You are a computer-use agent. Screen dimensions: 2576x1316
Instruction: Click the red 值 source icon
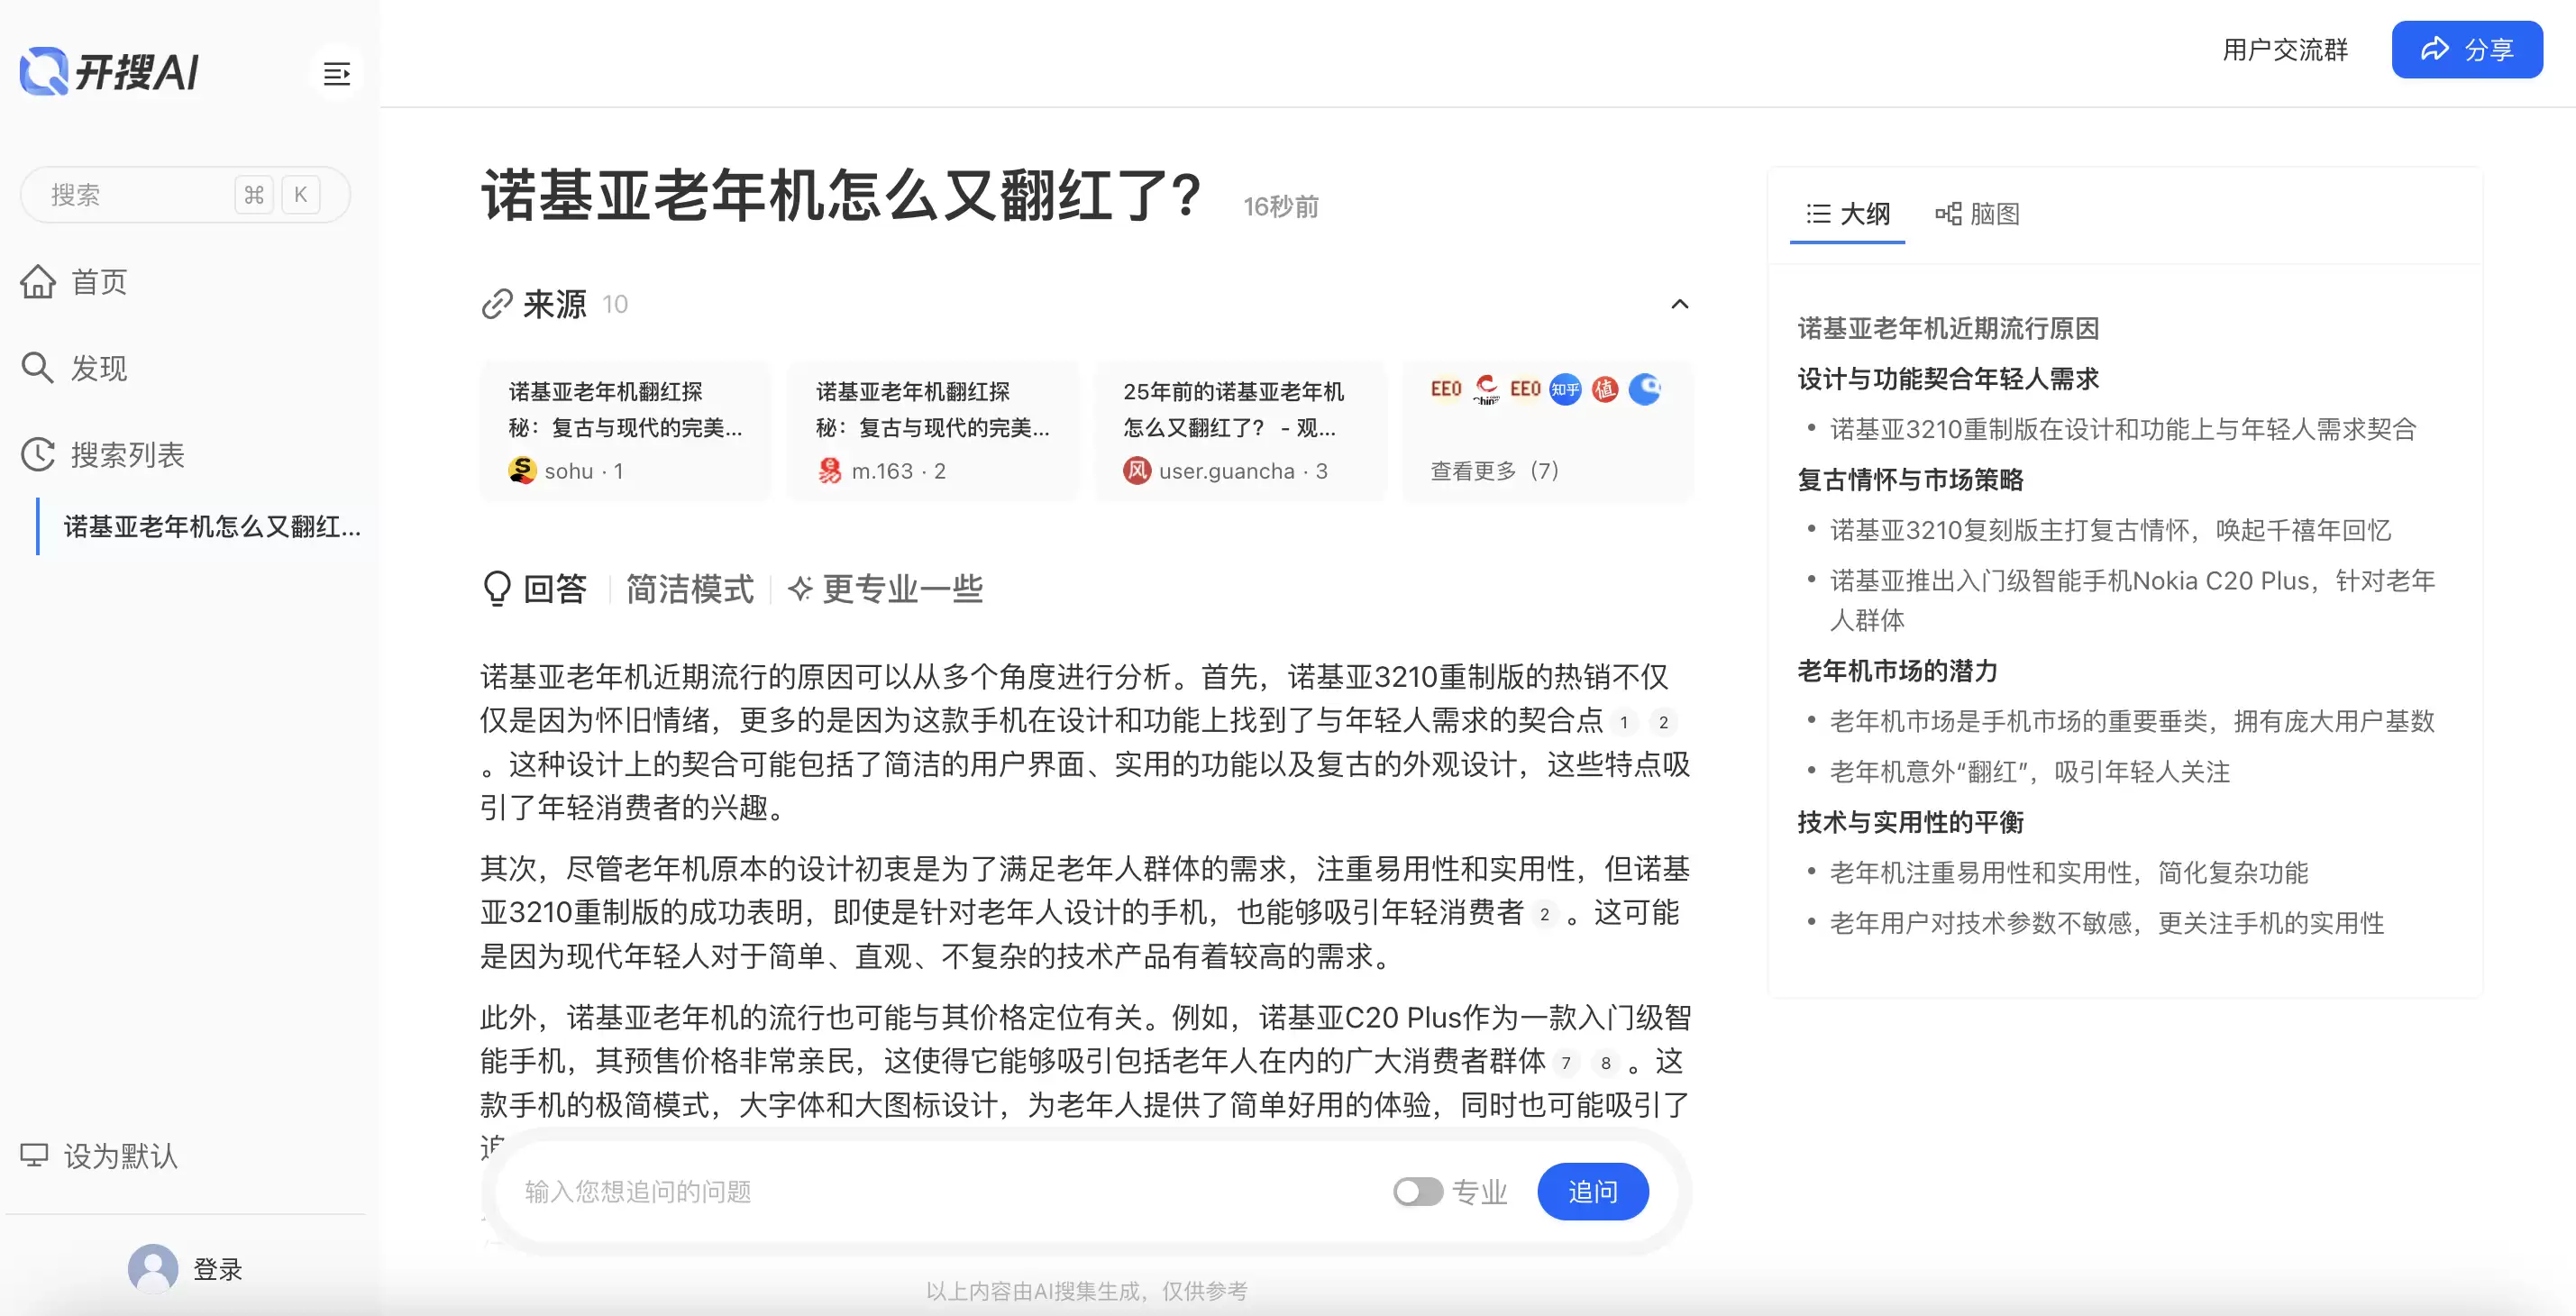[x=1605, y=389]
